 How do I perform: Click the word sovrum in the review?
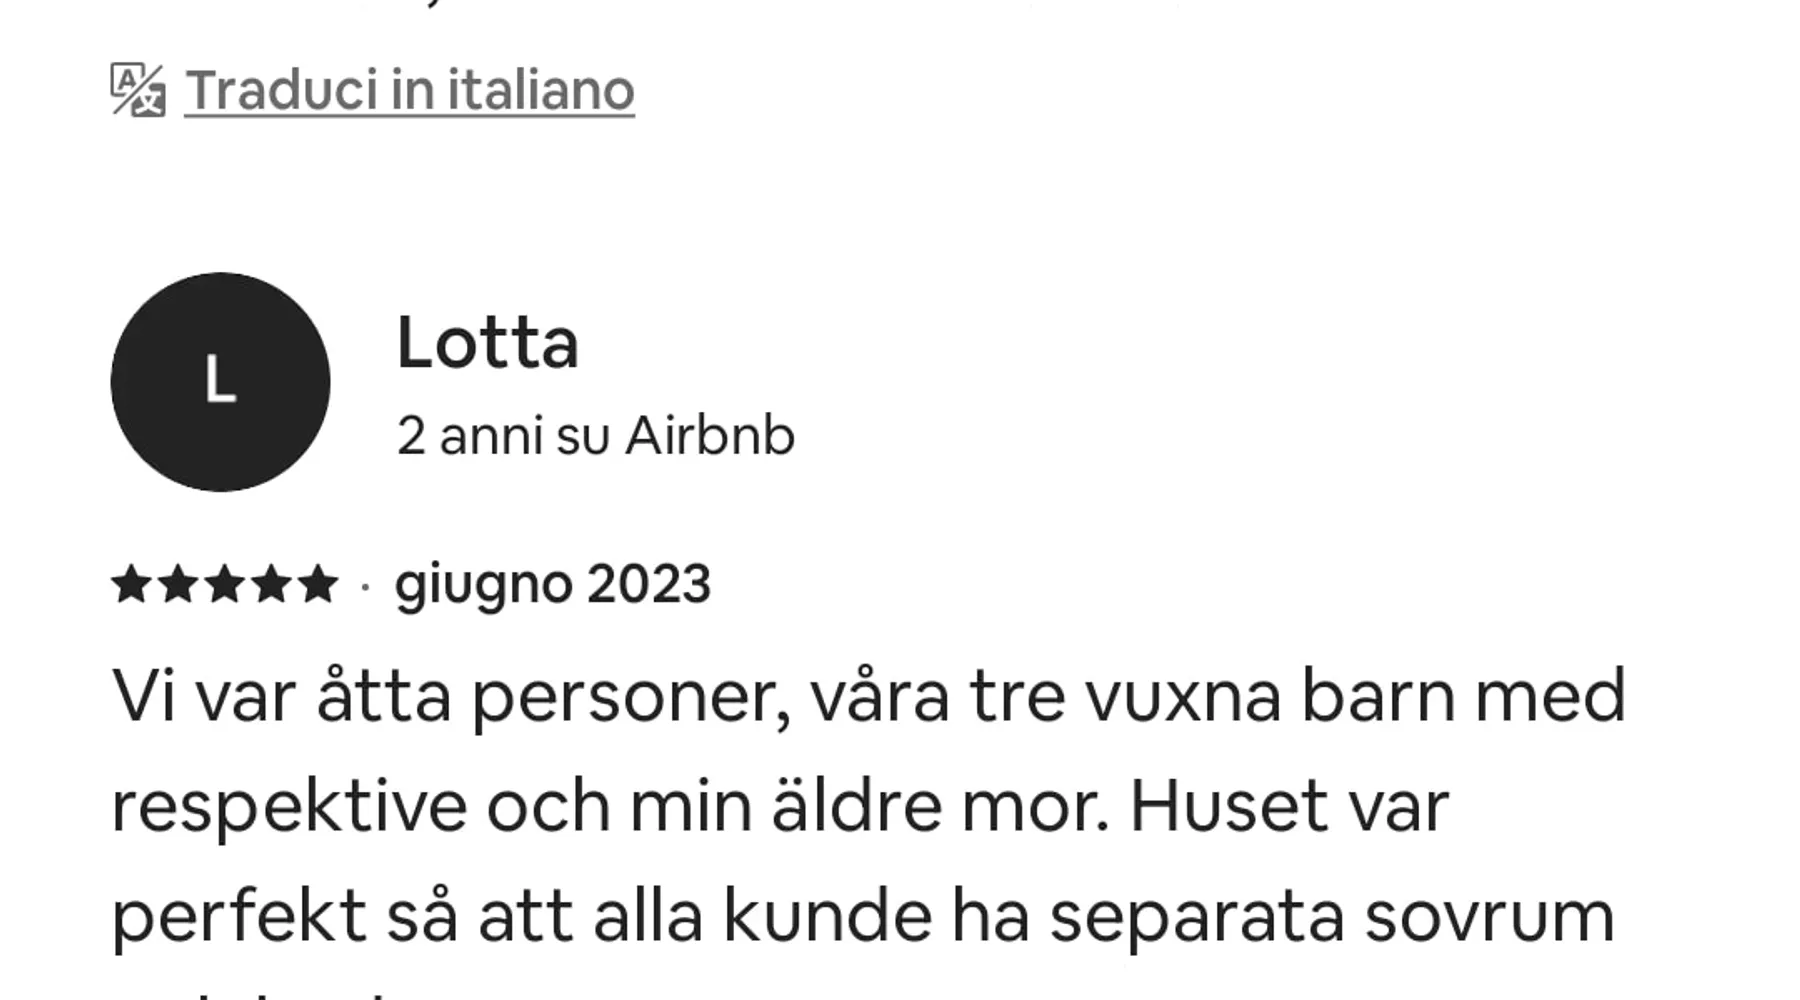coord(1489,916)
